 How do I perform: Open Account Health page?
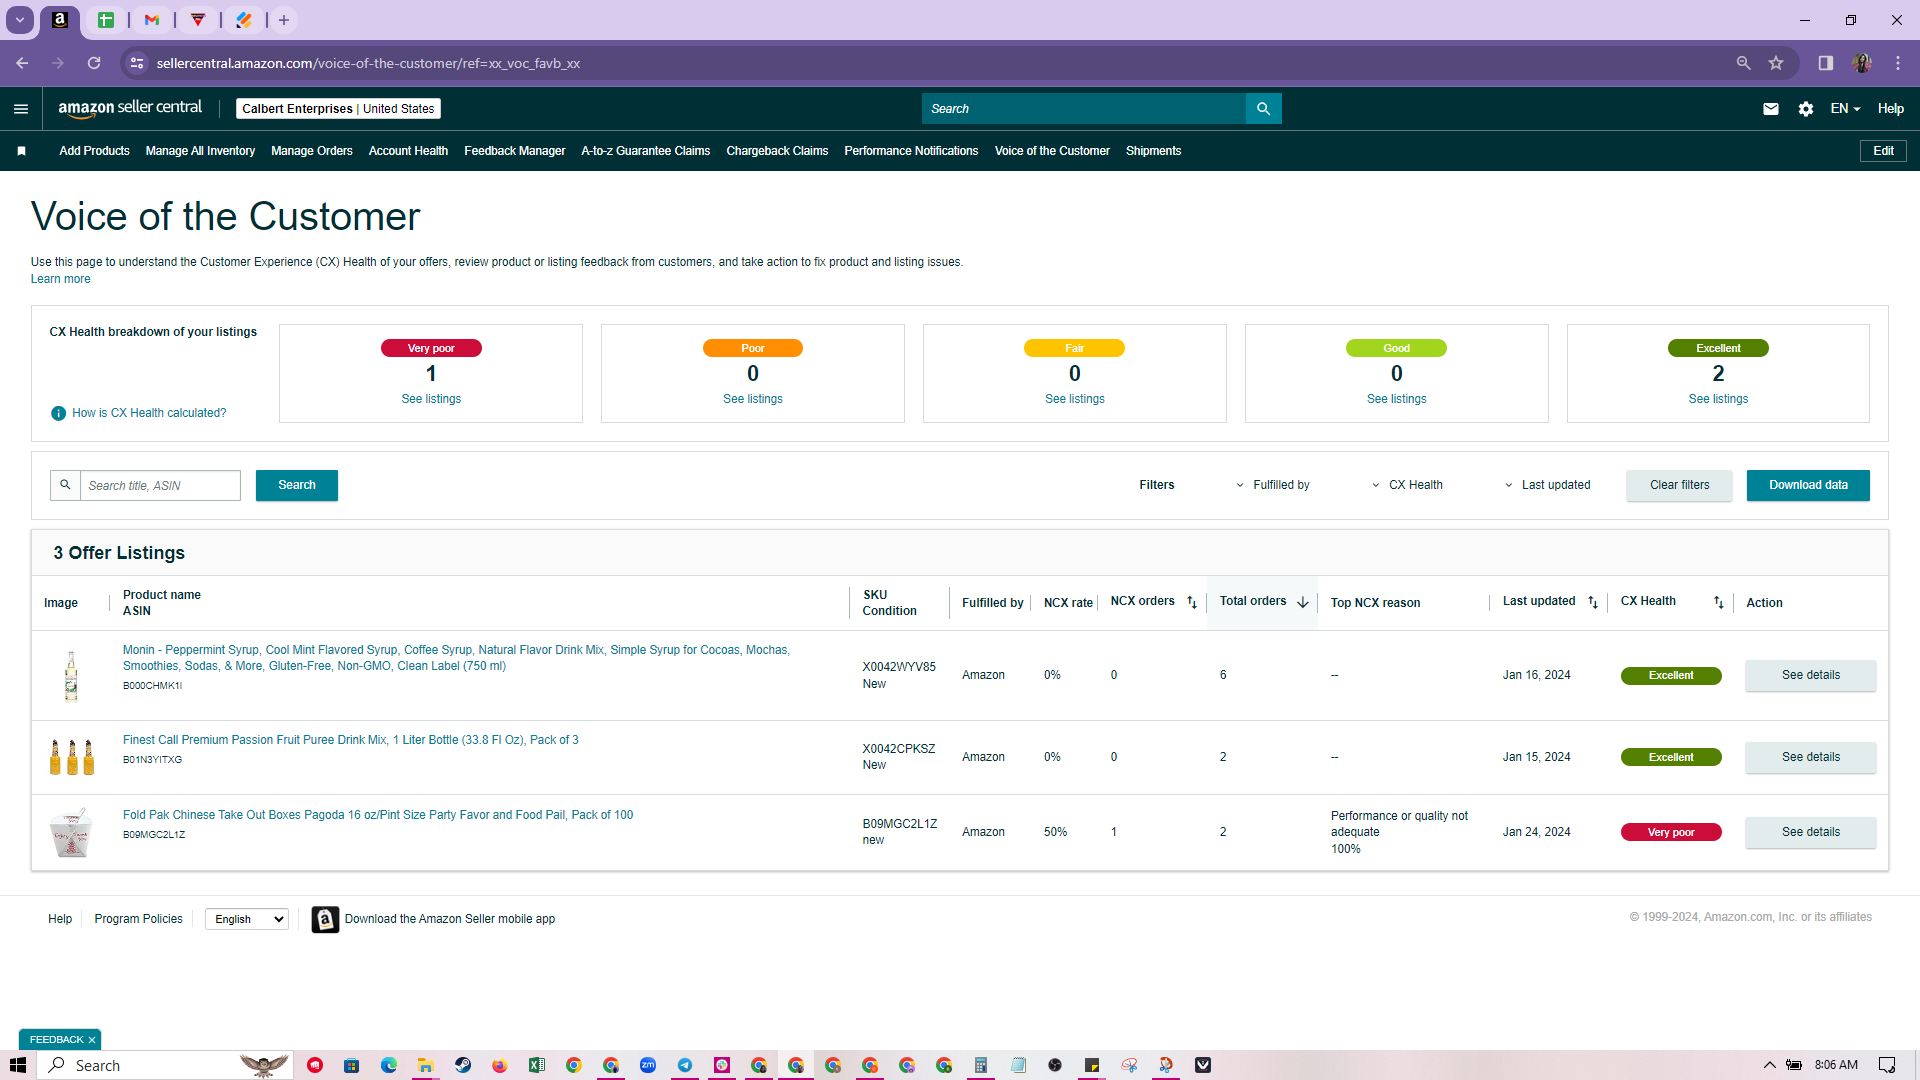[x=408, y=151]
